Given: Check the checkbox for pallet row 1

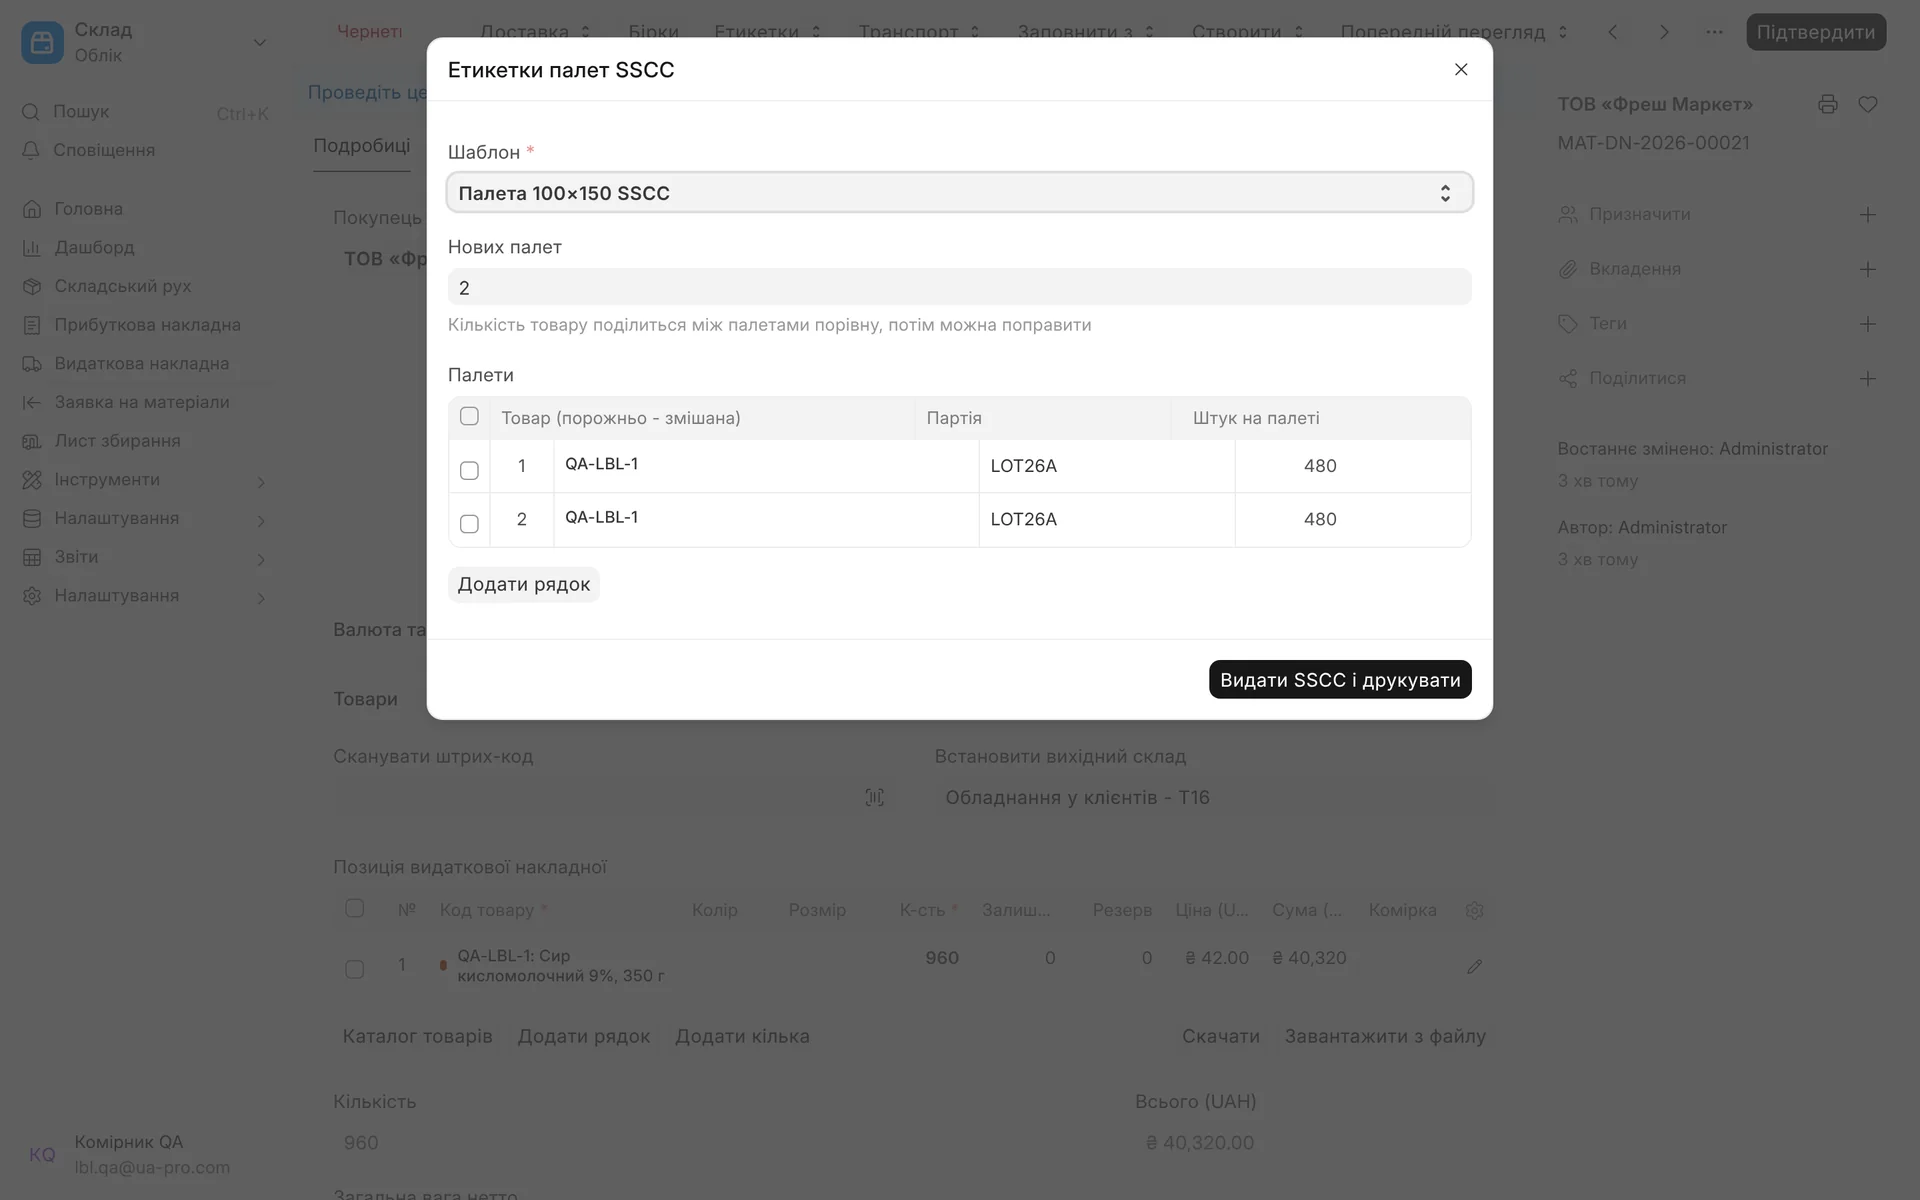Looking at the screenshot, I should [469, 470].
